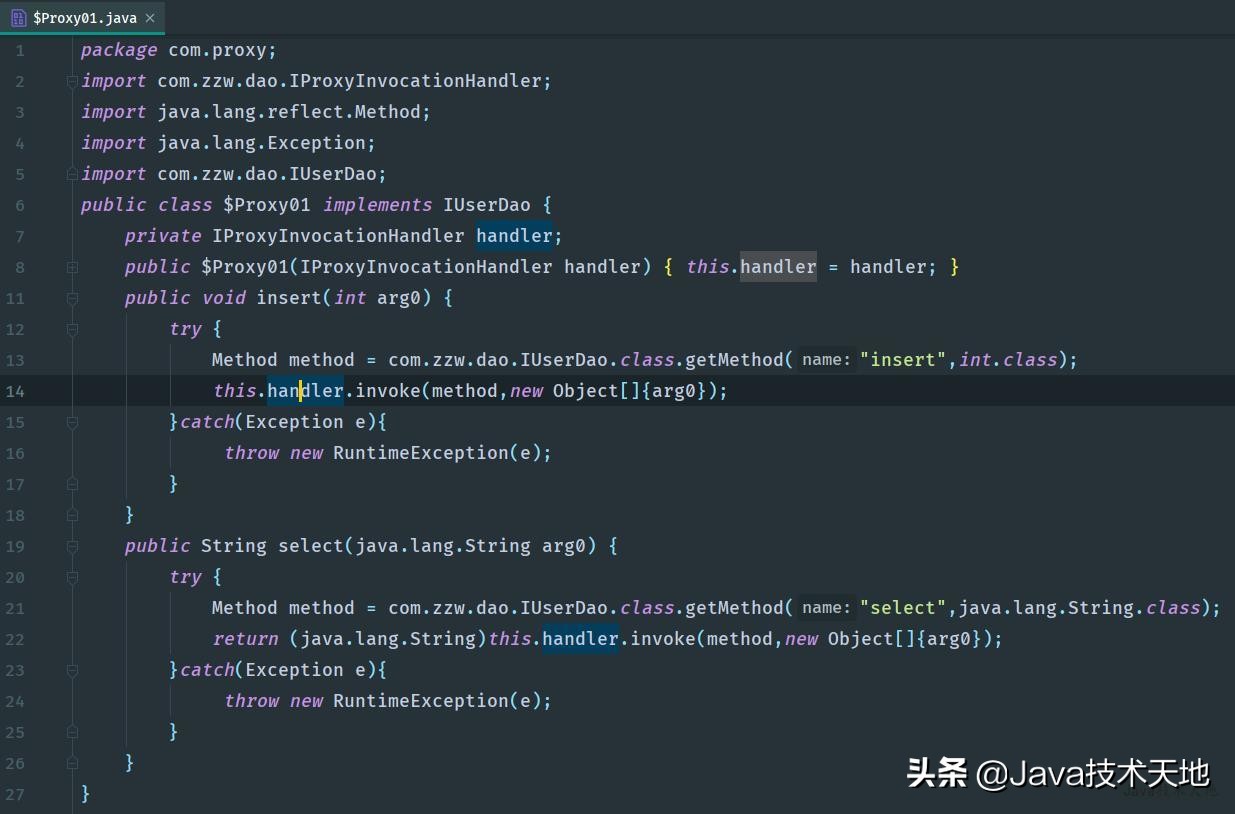Click the closing brace on line 27

[86, 793]
